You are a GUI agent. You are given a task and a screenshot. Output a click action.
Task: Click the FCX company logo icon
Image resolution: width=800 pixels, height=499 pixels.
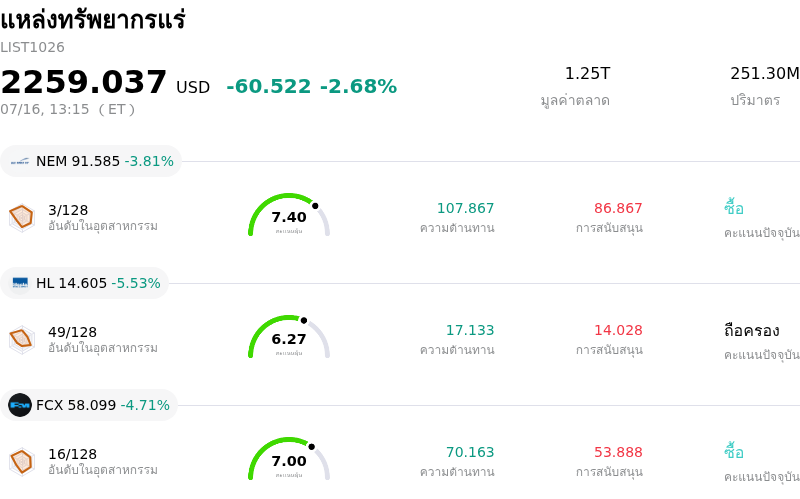pos(20,405)
